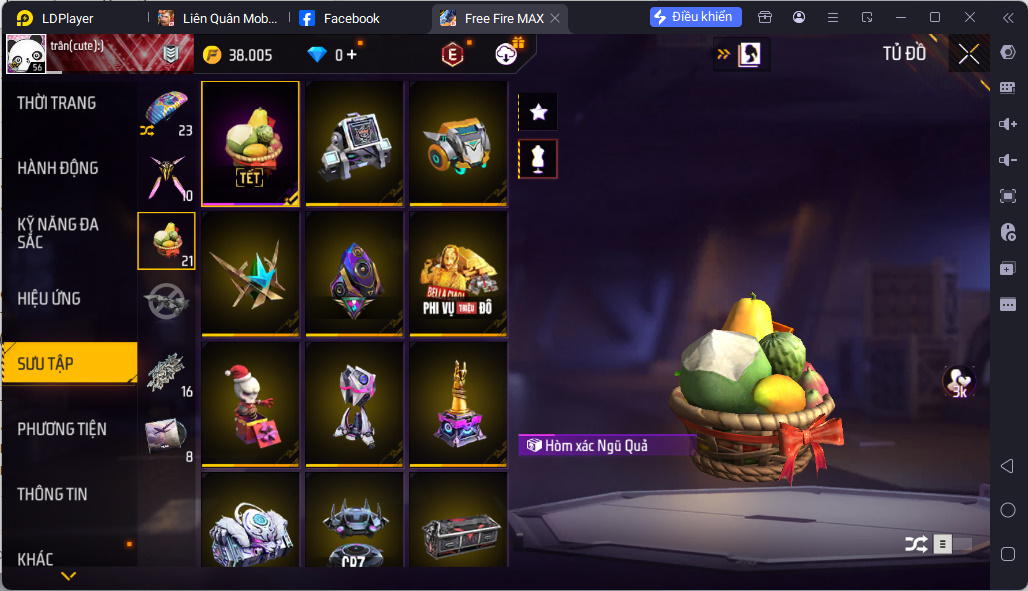Close the TỦ ĐỒ wardrobe screen
The height and width of the screenshot is (591, 1028).
(968, 54)
